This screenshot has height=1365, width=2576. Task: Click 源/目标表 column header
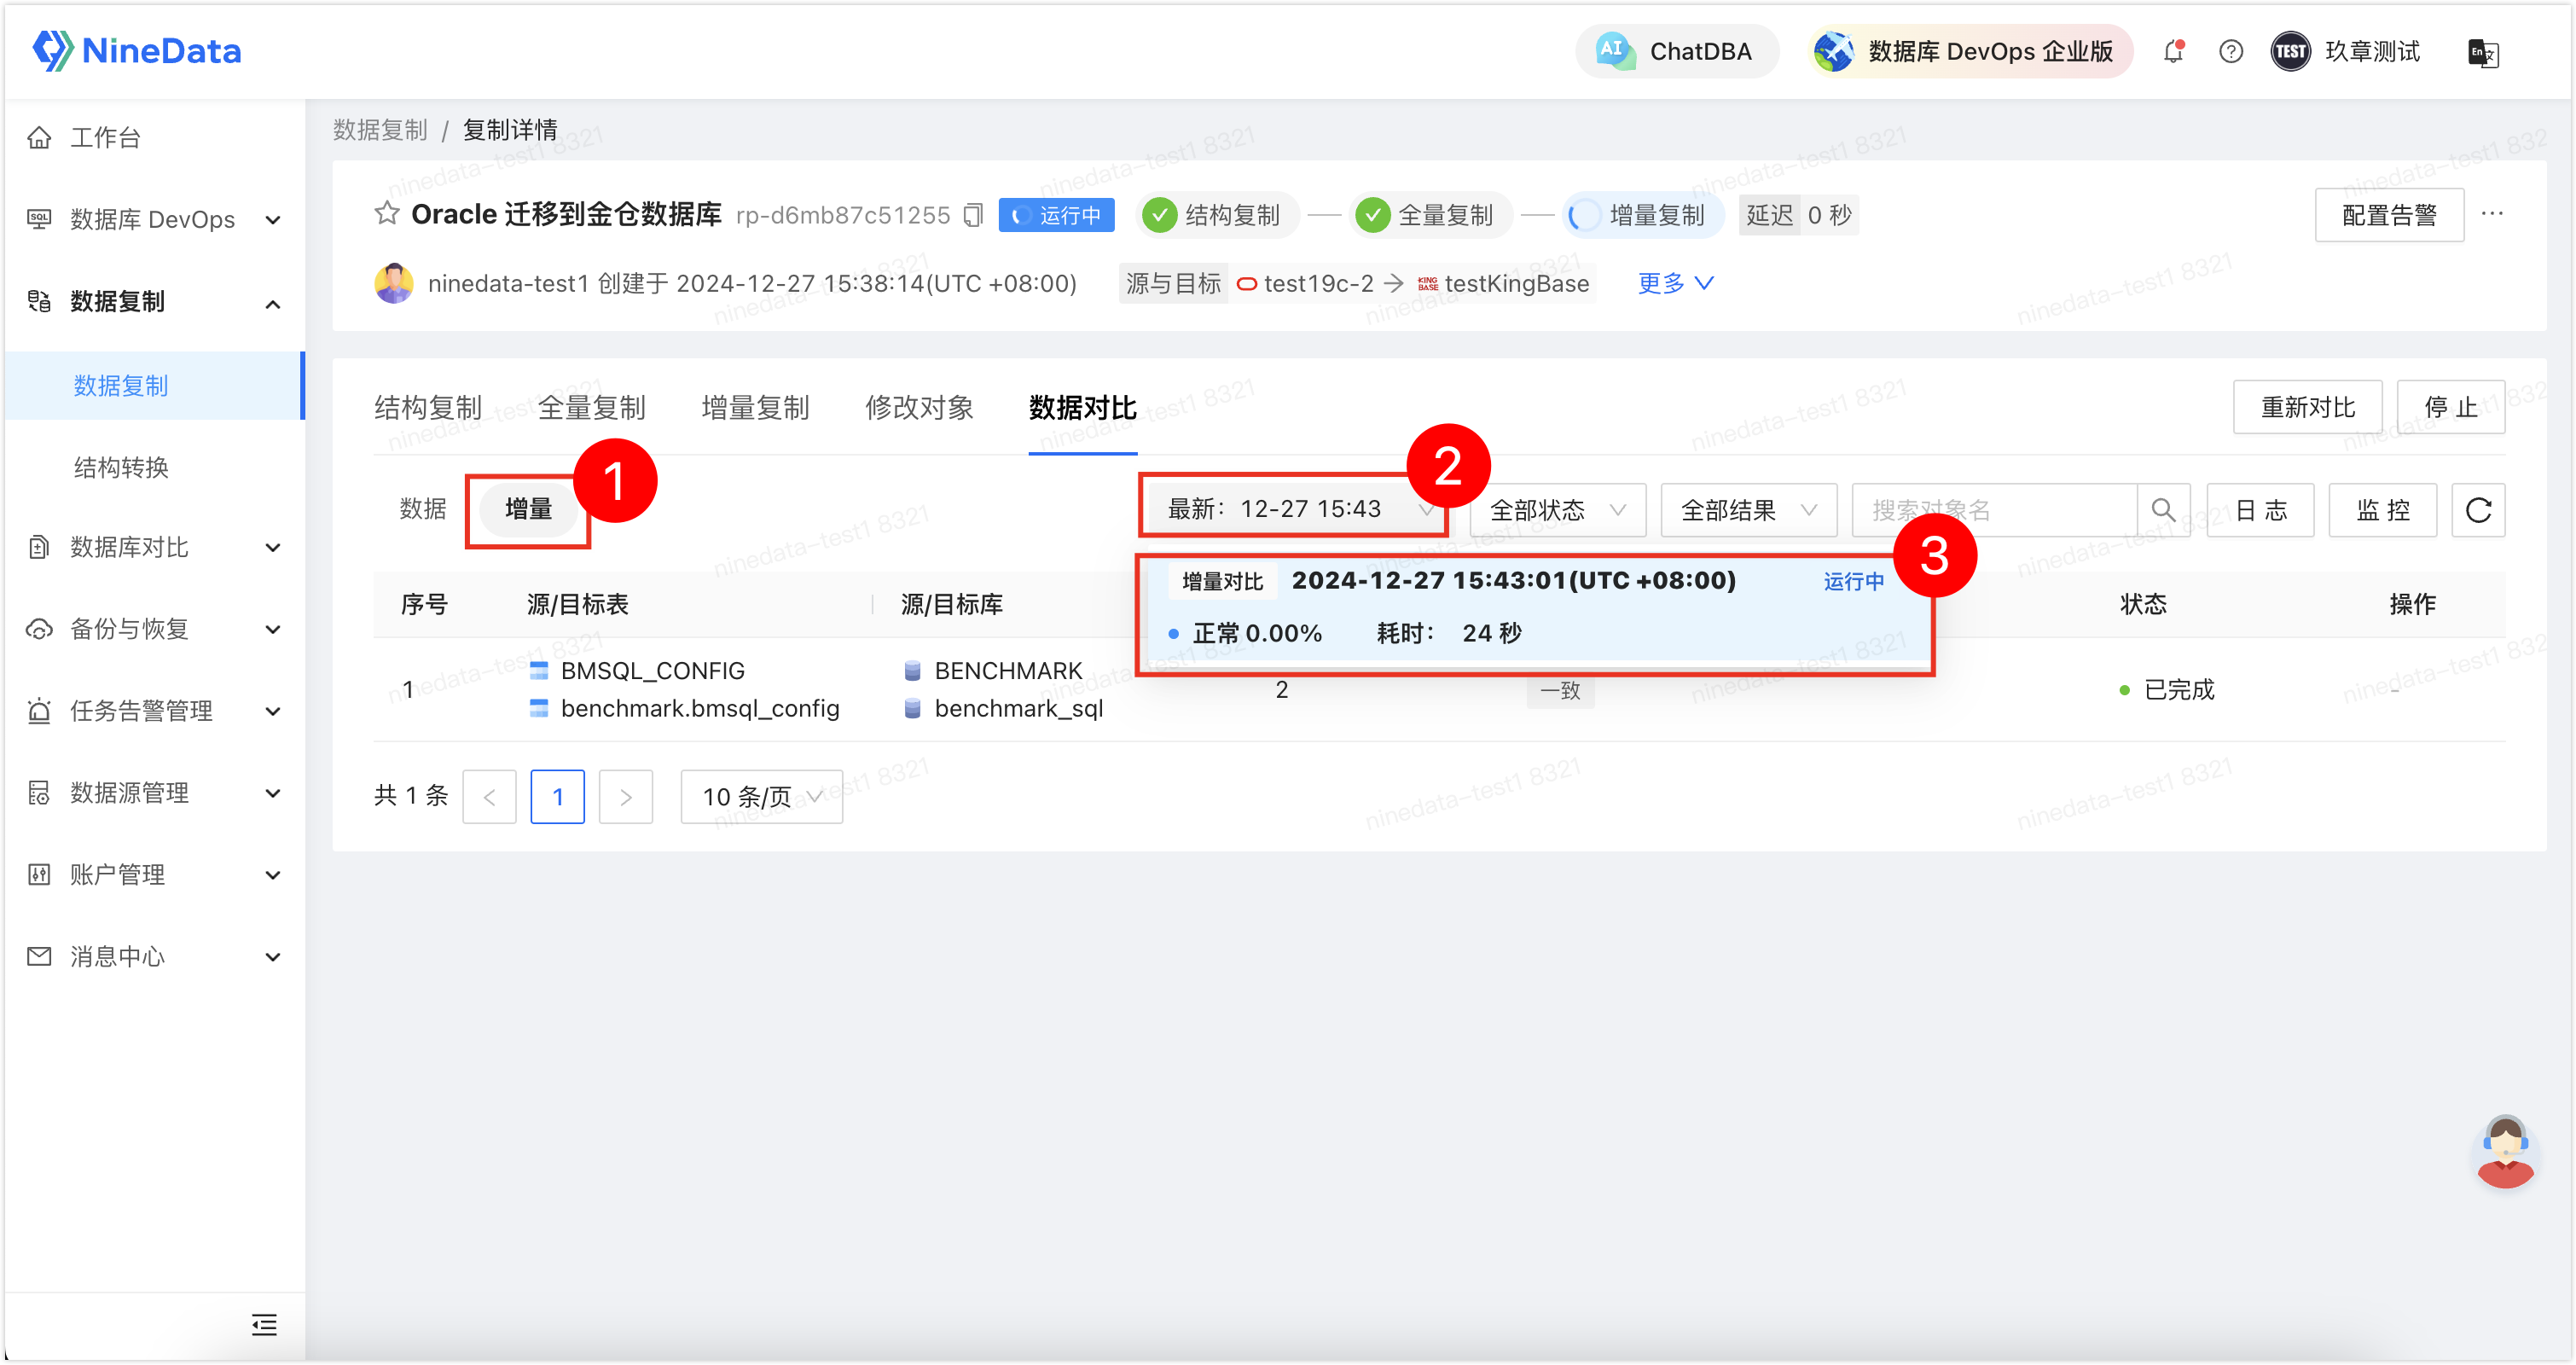click(577, 604)
